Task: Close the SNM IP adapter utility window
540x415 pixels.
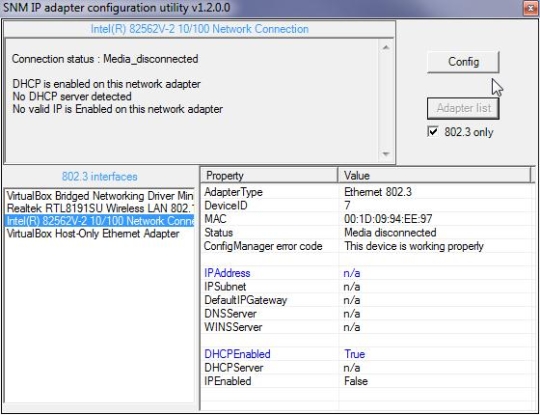Action: tap(531, 8)
